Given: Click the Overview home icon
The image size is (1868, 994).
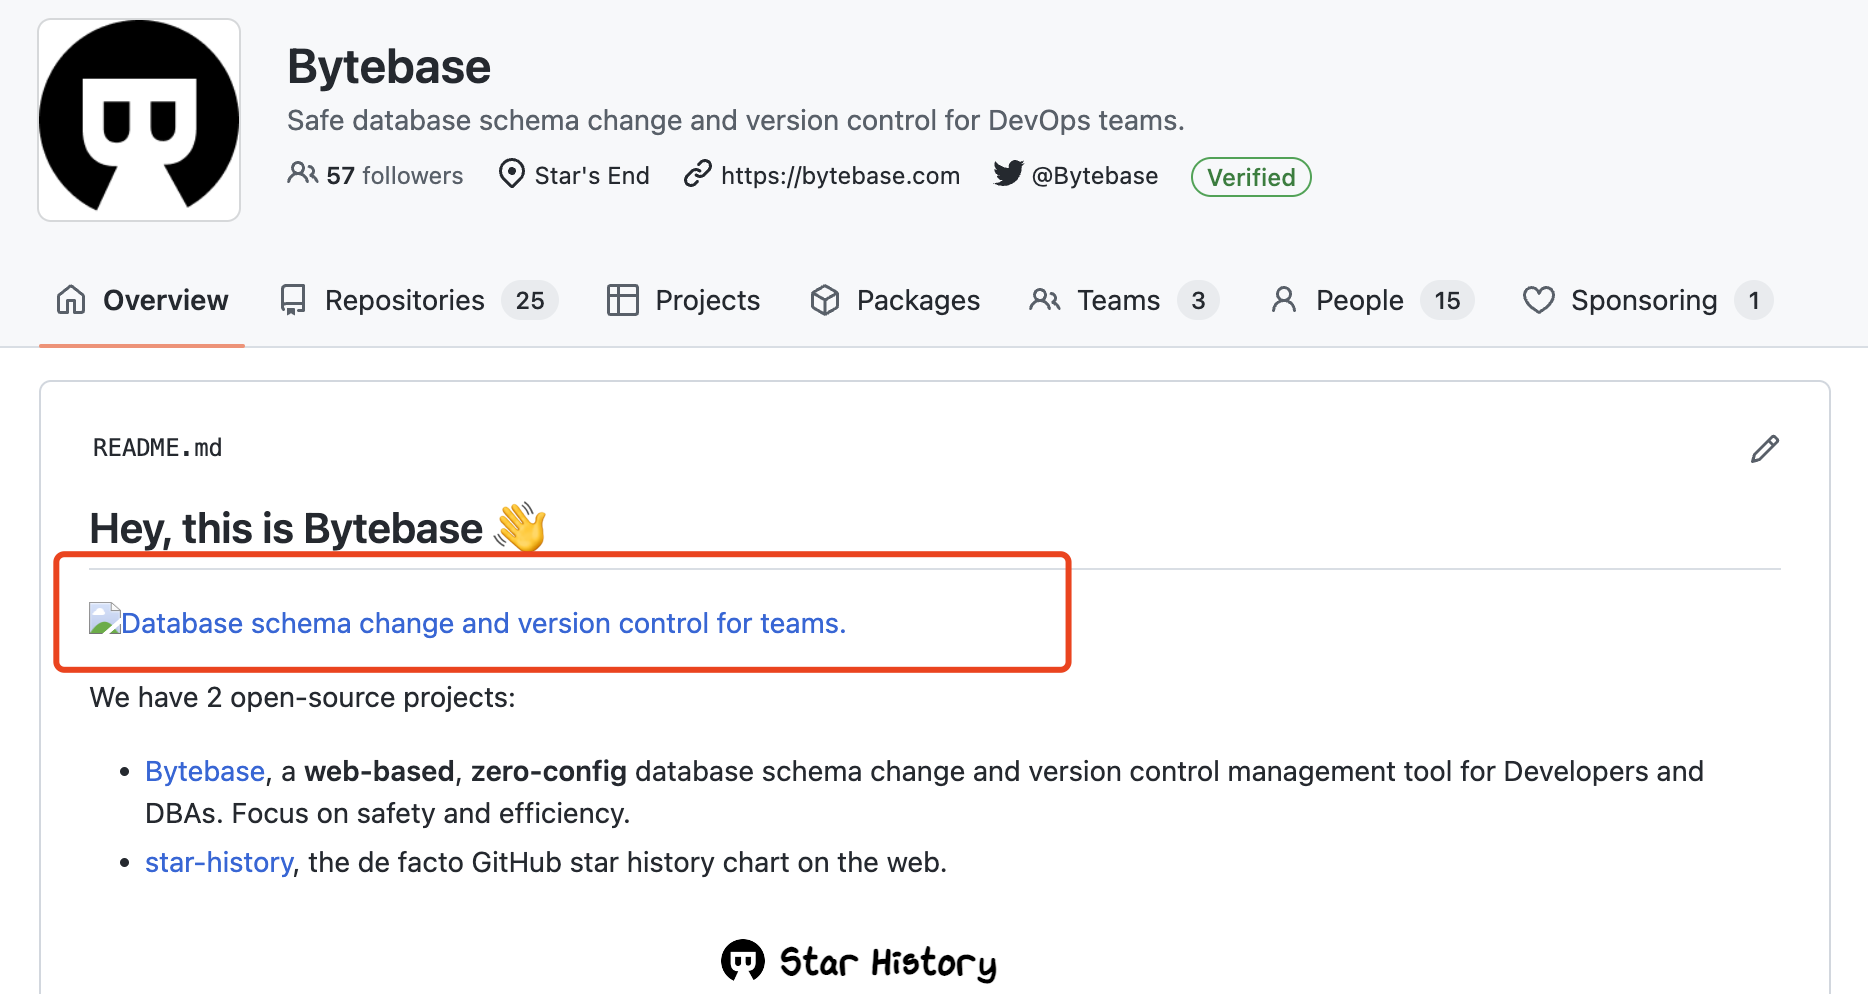Looking at the screenshot, I should pos(71,300).
